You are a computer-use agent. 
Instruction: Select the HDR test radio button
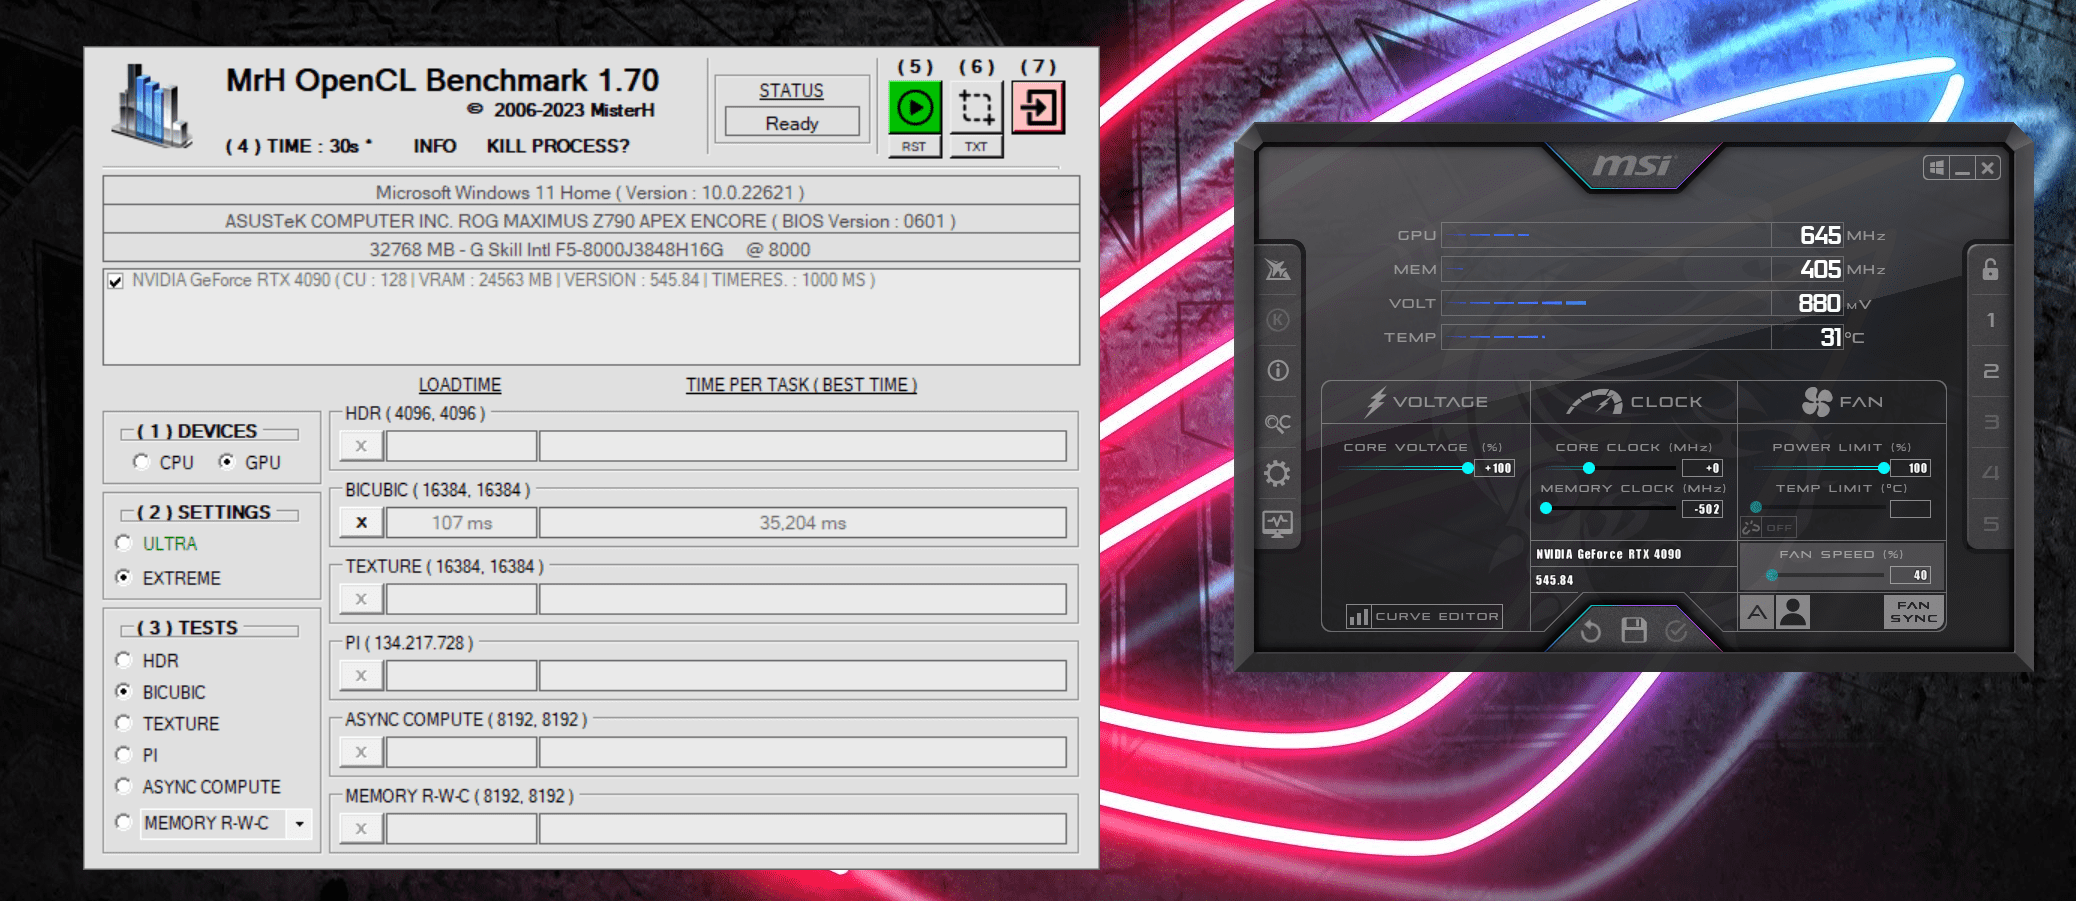click(x=124, y=660)
